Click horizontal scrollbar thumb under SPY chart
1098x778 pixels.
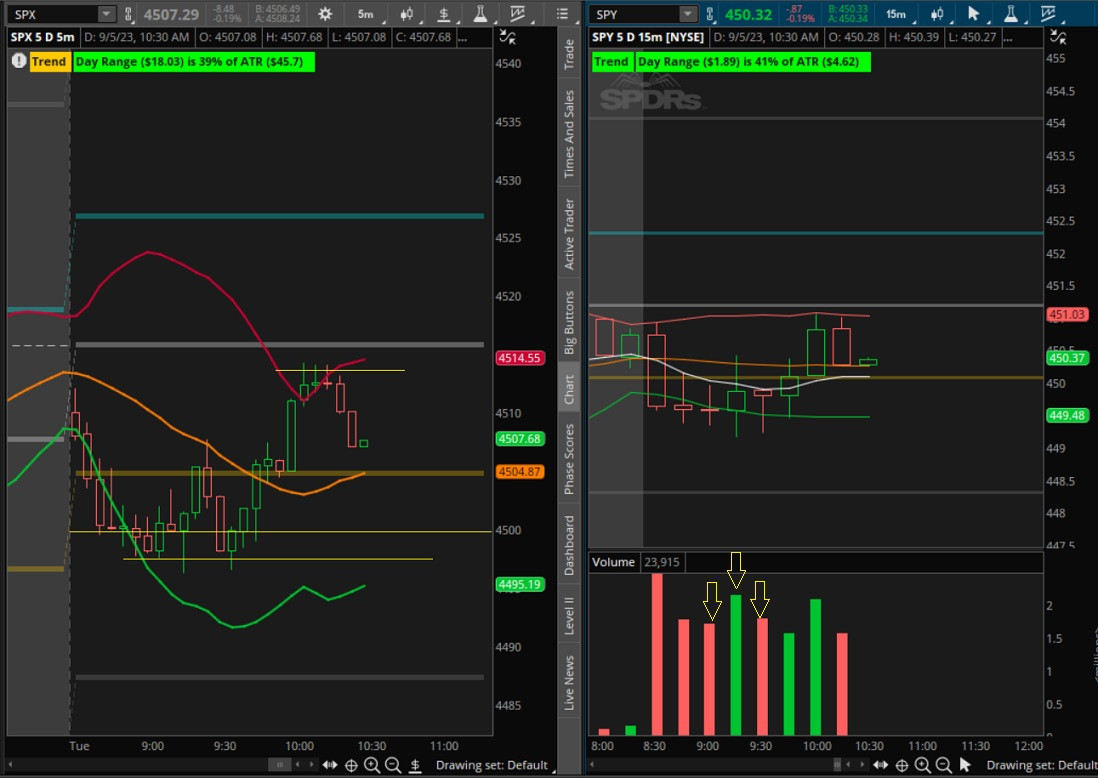837,765
